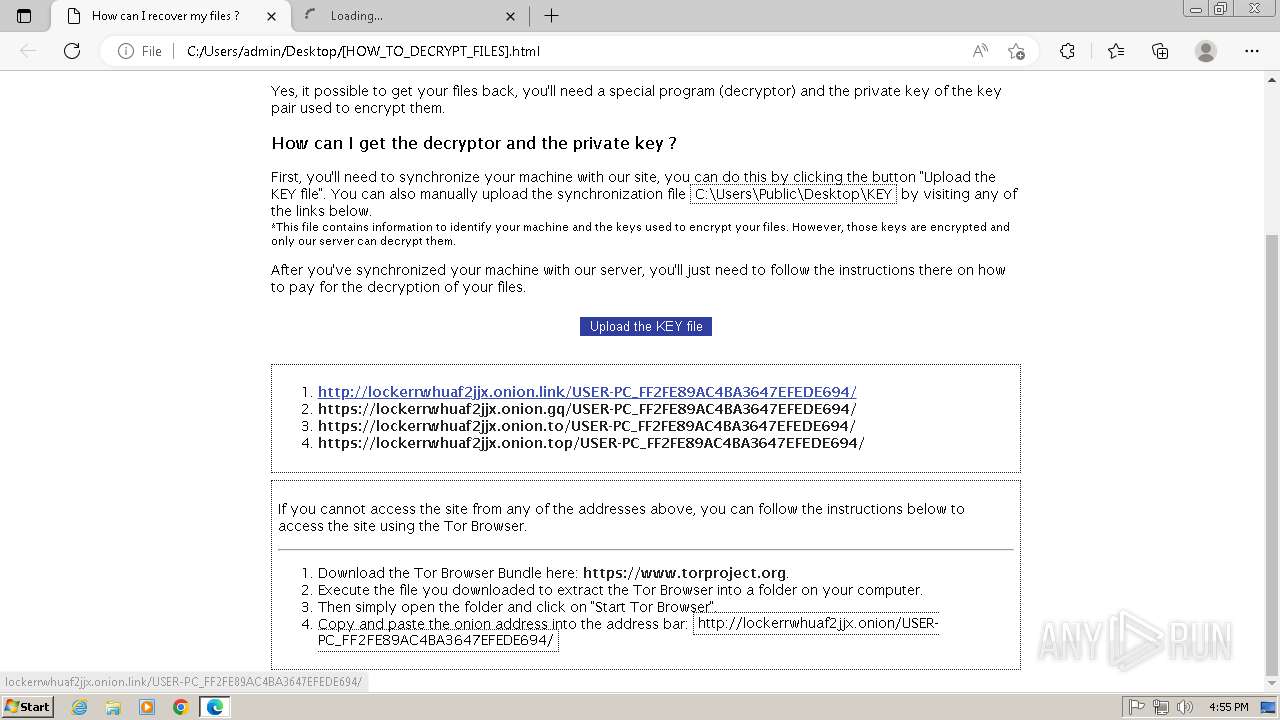Click the scrollbar down arrow

click(x=1272, y=686)
